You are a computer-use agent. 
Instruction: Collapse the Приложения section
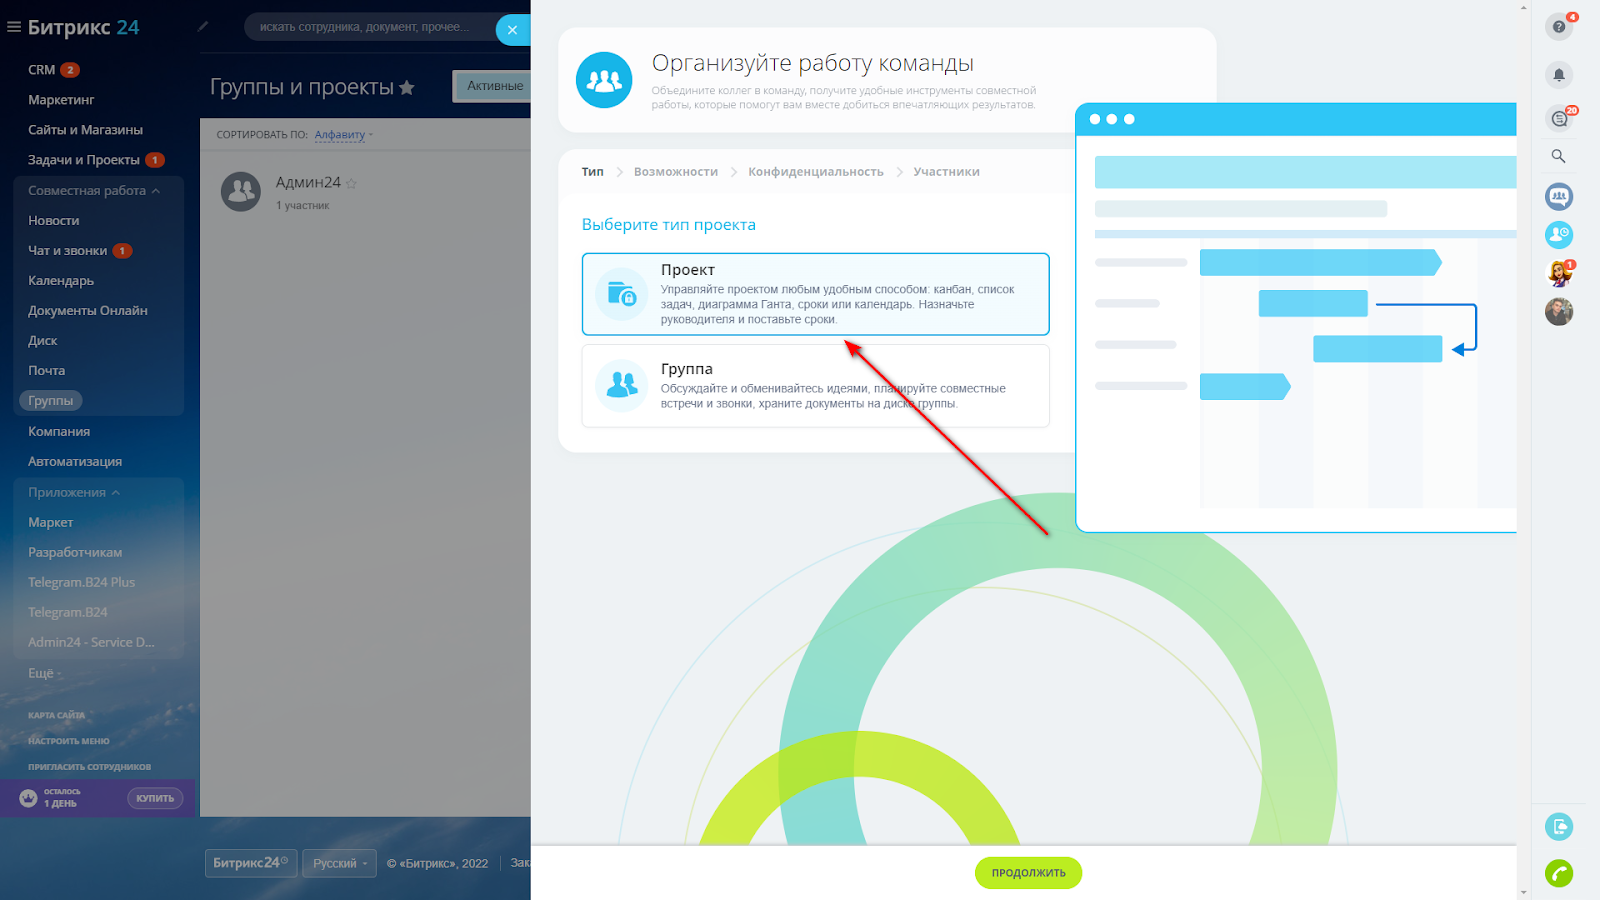coord(75,493)
